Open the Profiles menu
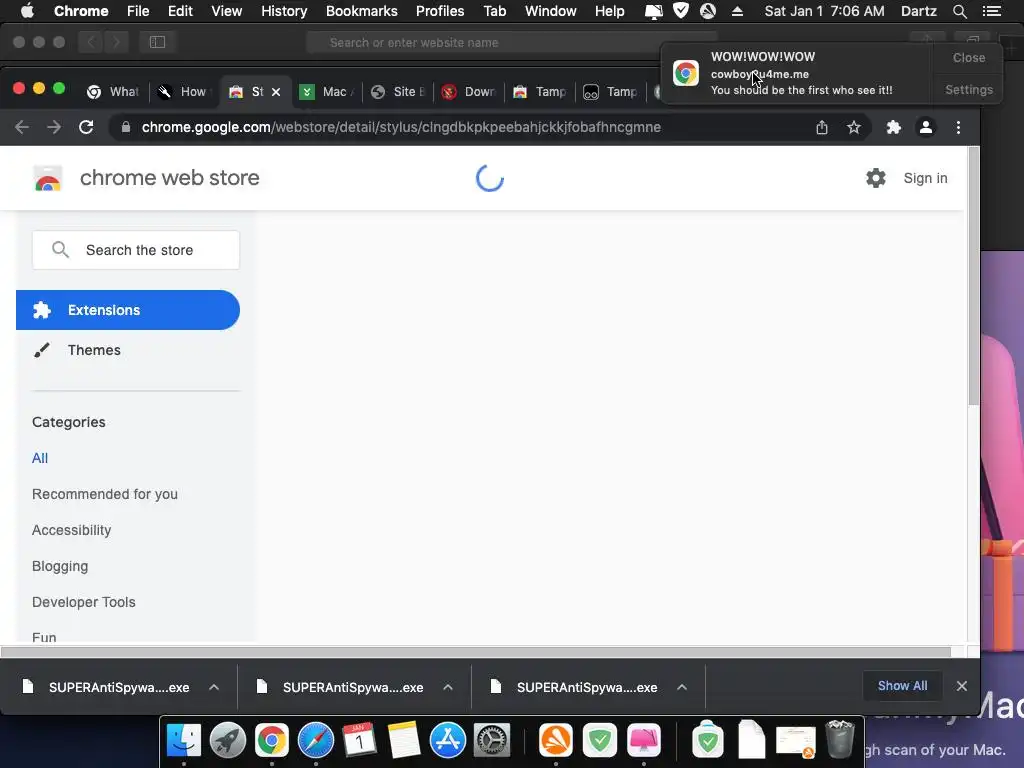This screenshot has height=768, width=1024. [440, 11]
